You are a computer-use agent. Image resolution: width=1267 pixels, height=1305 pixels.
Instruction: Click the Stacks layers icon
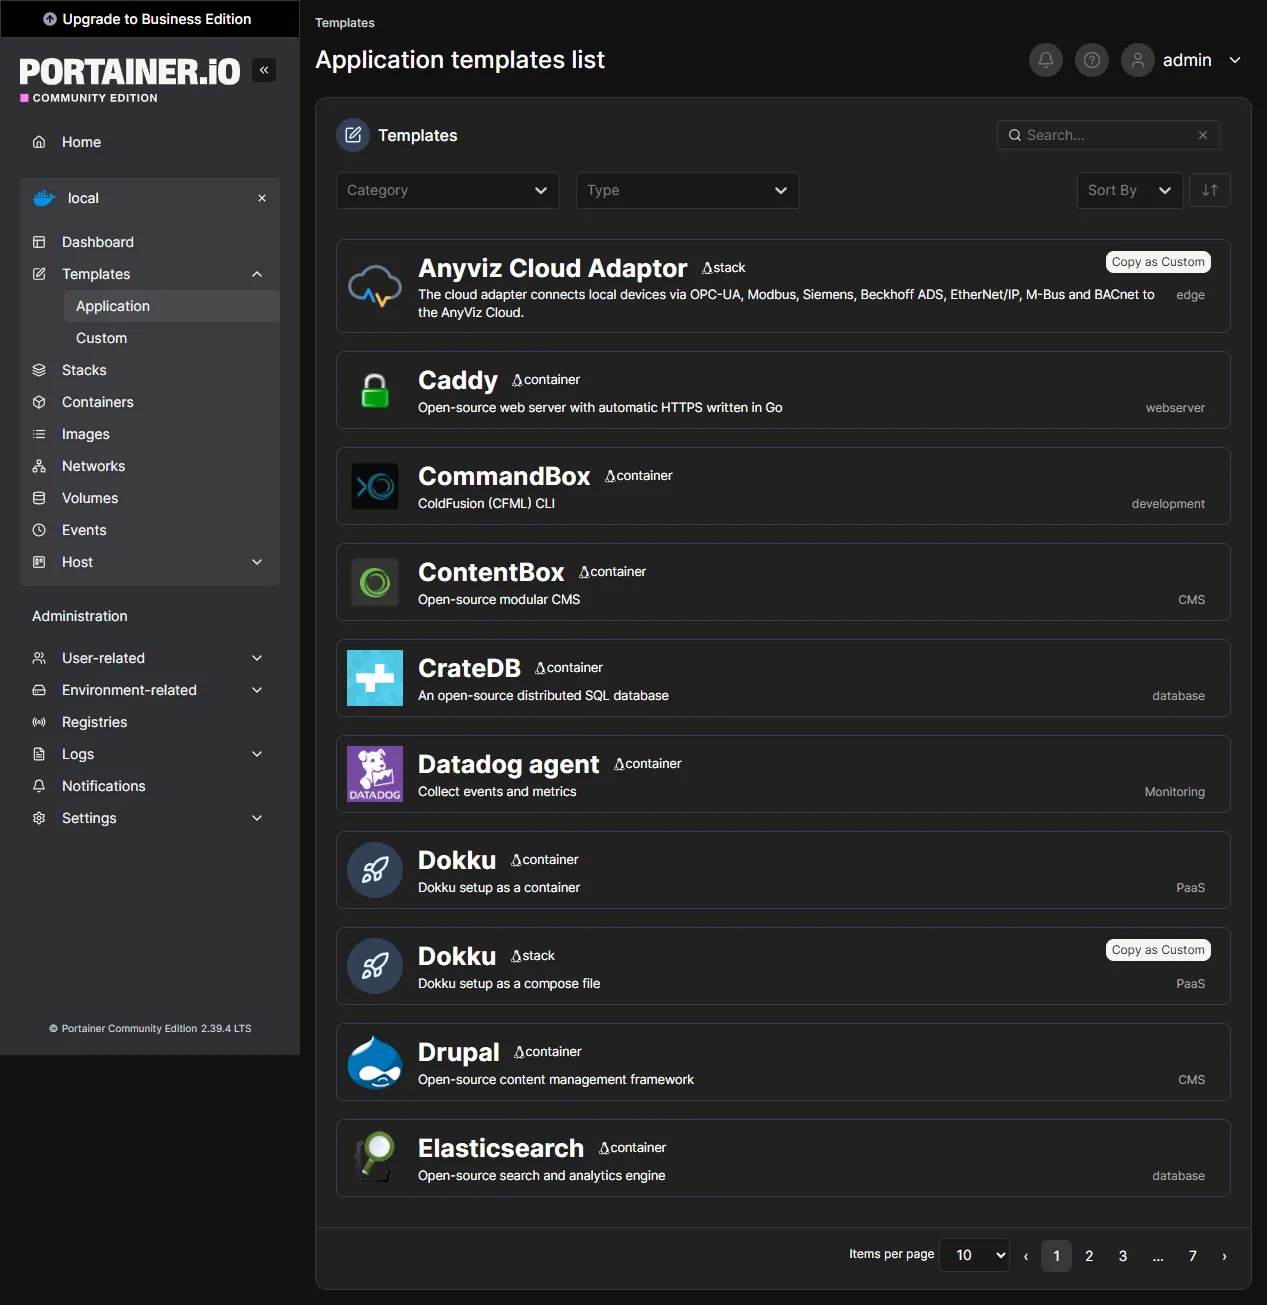coord(39,370)
